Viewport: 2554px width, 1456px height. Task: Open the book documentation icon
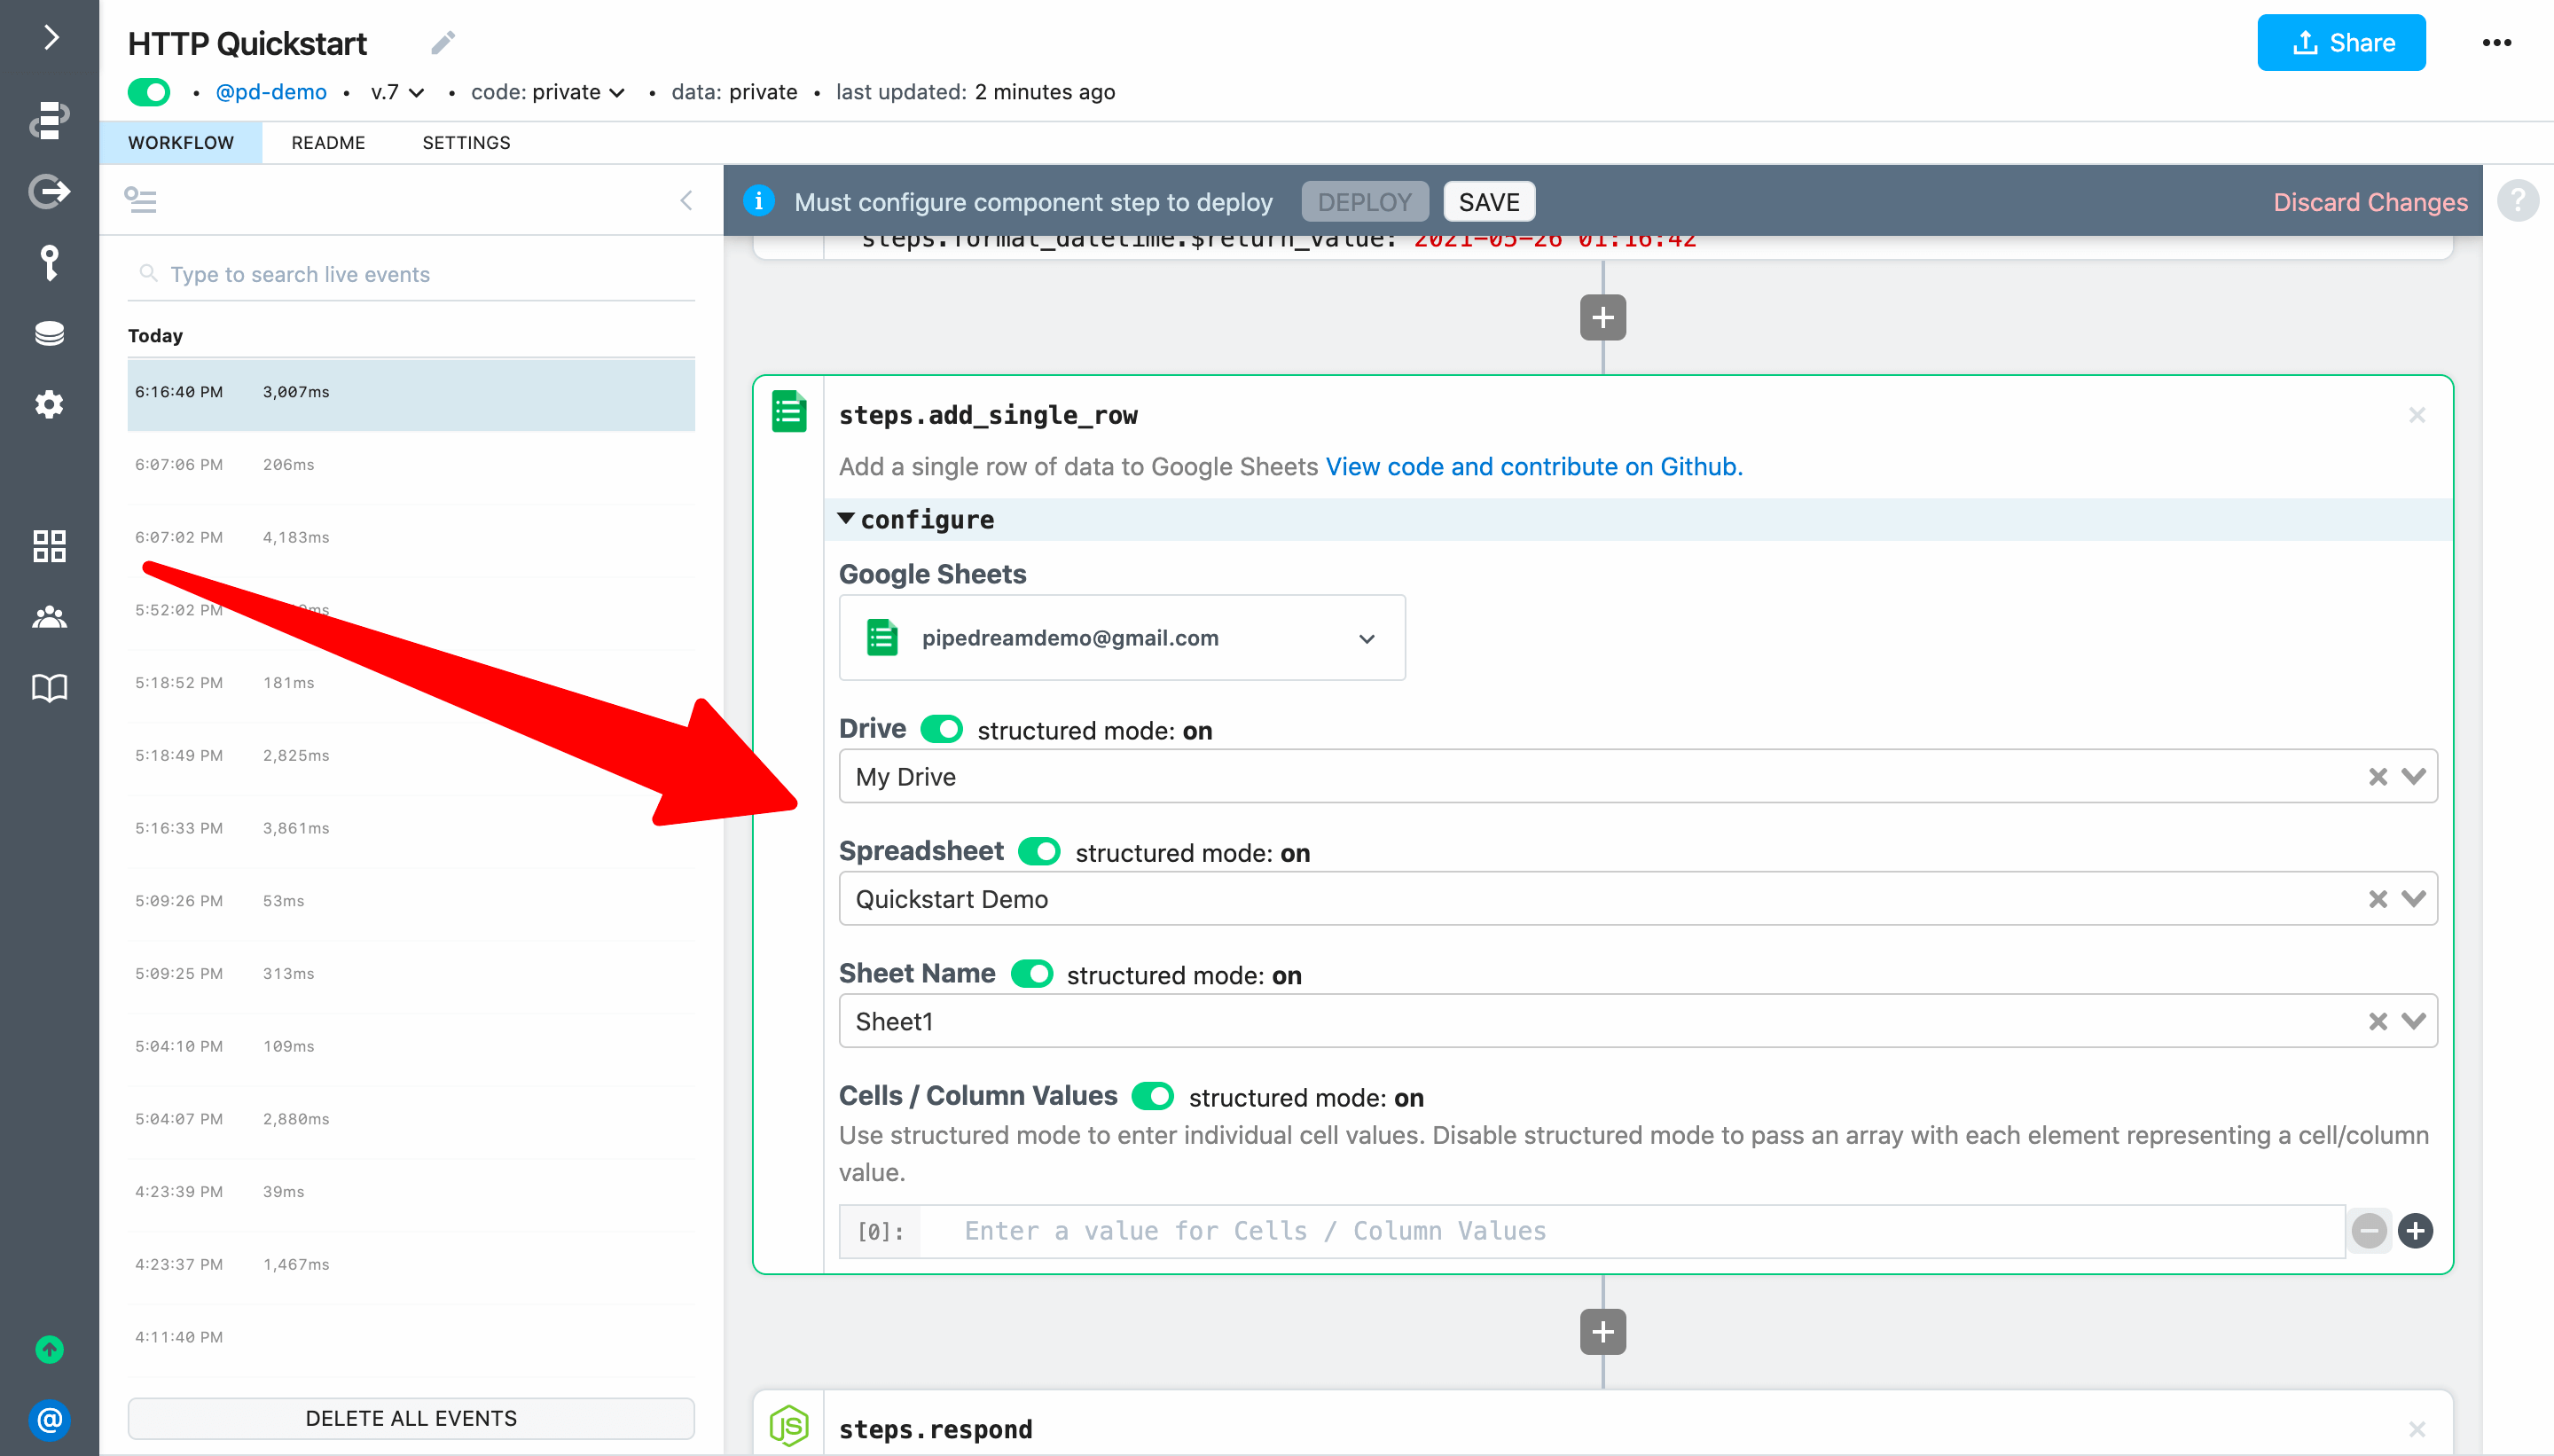pos(49,688)
